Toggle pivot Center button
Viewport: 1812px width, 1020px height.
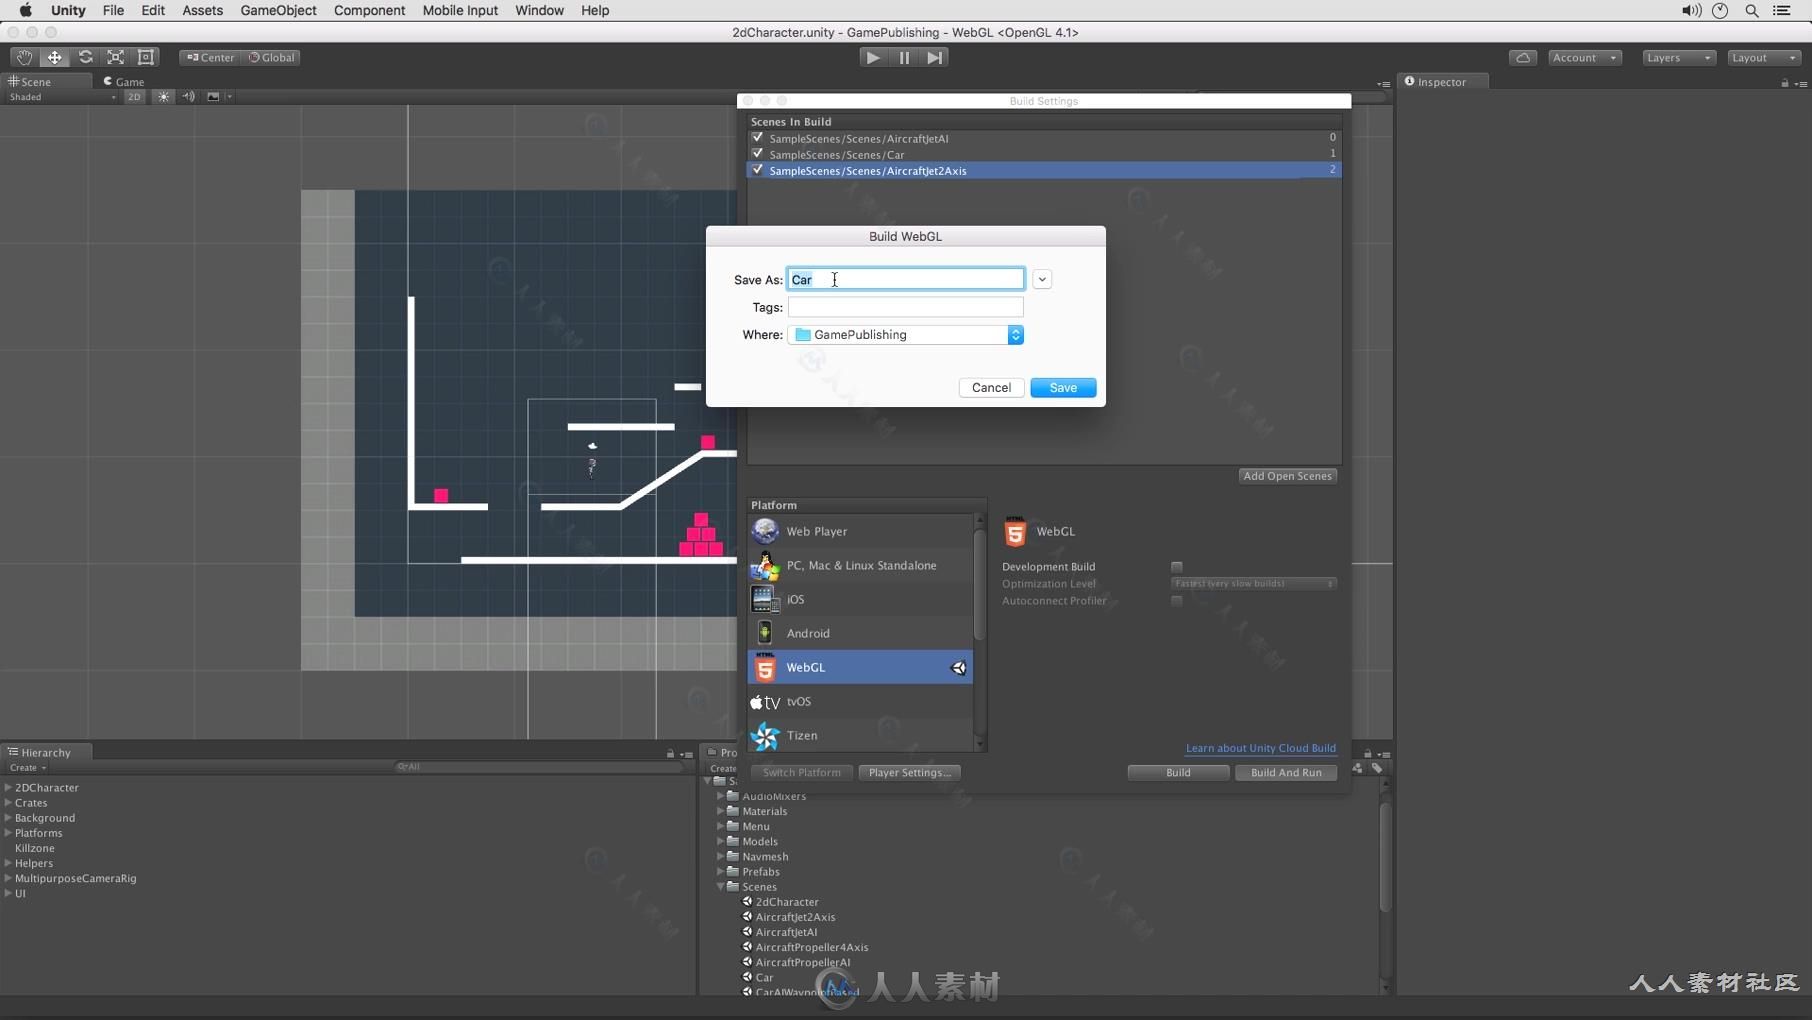pyautogui.click(x=210, y=57)
